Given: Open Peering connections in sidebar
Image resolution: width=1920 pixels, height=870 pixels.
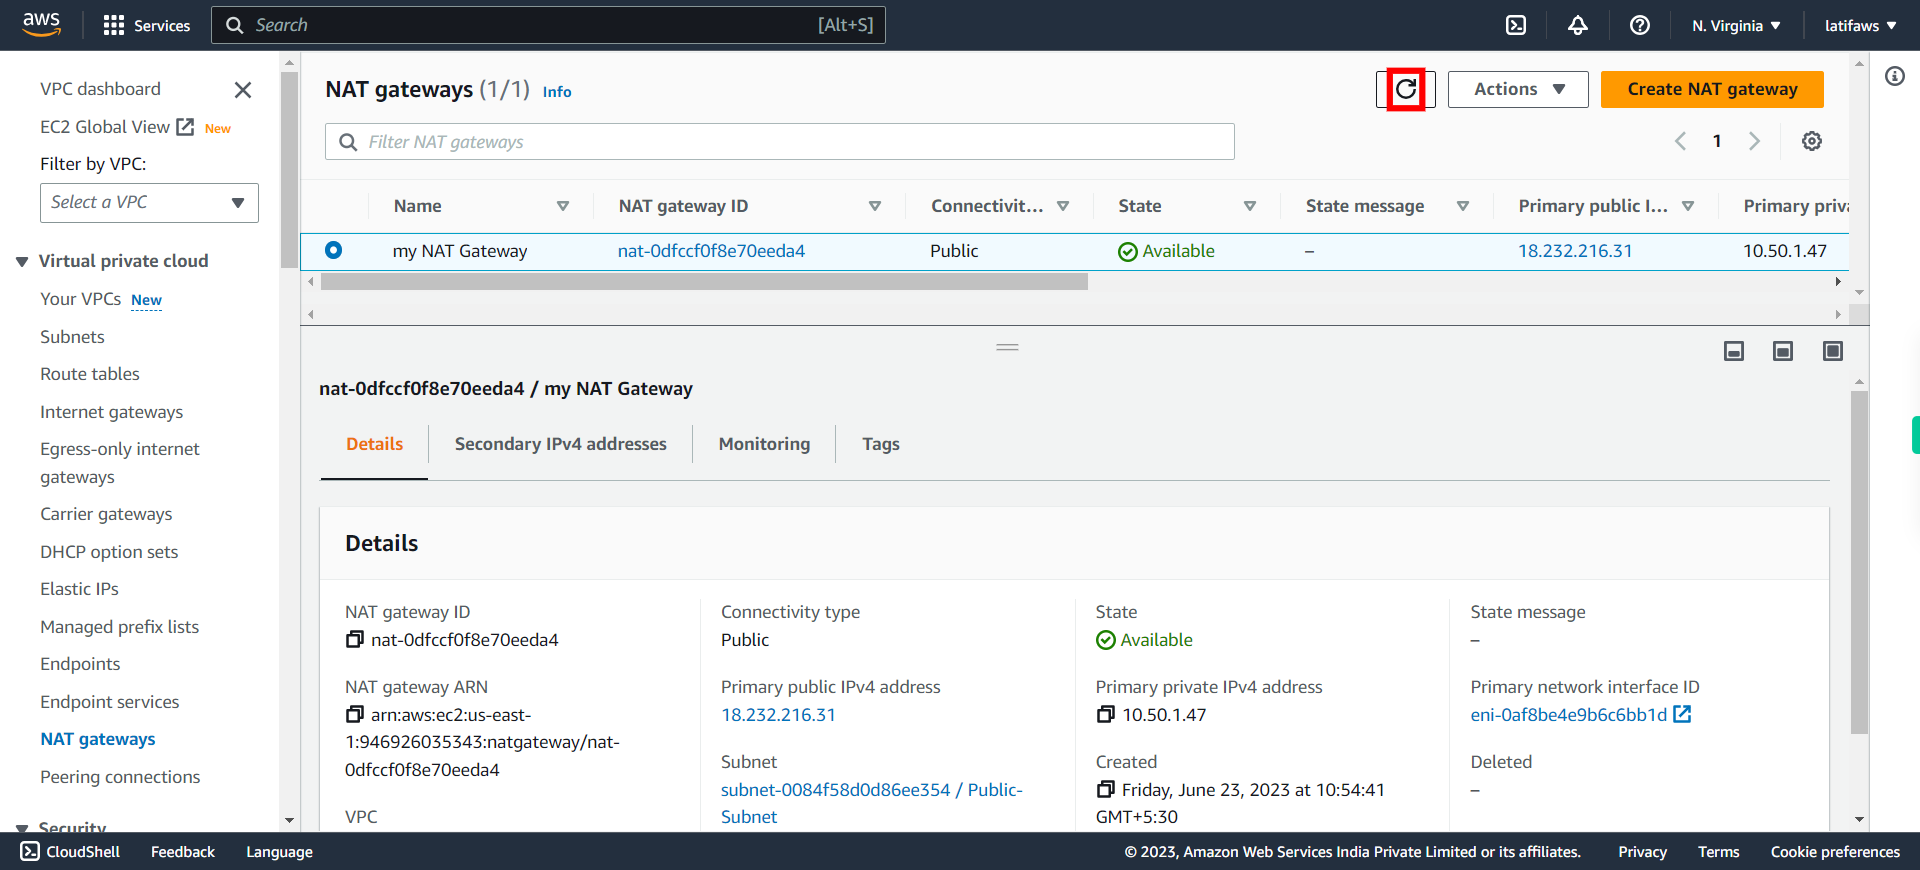Looking at the screenshot, I should [x=120, y=777].
